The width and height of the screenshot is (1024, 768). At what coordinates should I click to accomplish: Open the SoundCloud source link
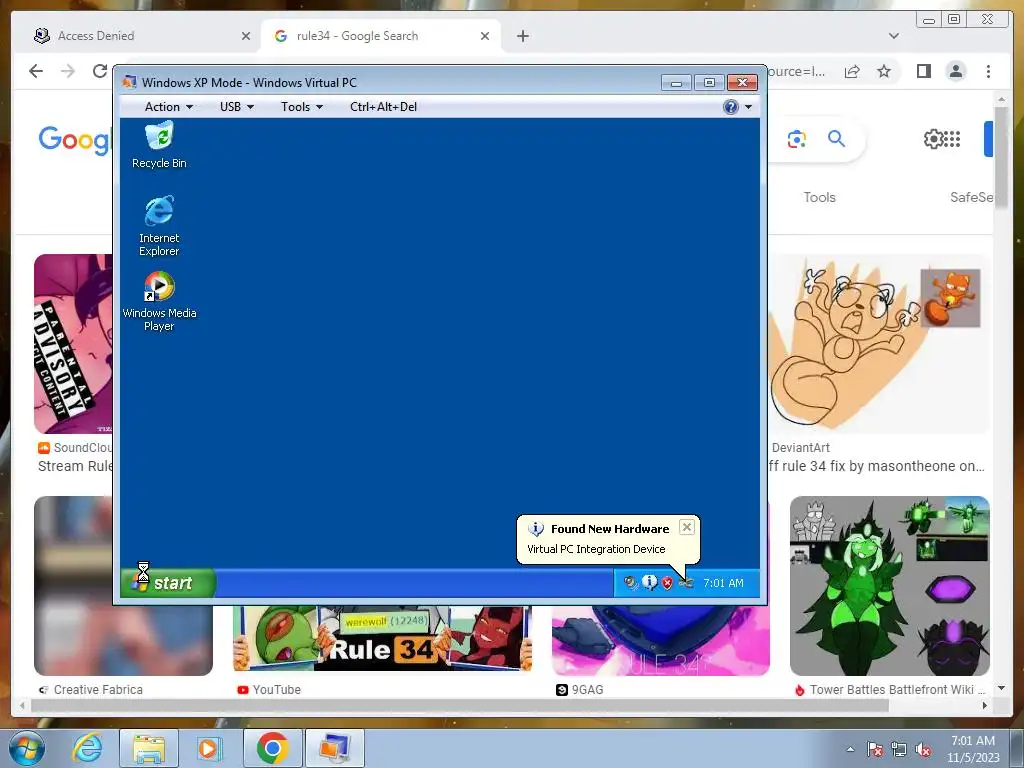(x=75, y=447)
